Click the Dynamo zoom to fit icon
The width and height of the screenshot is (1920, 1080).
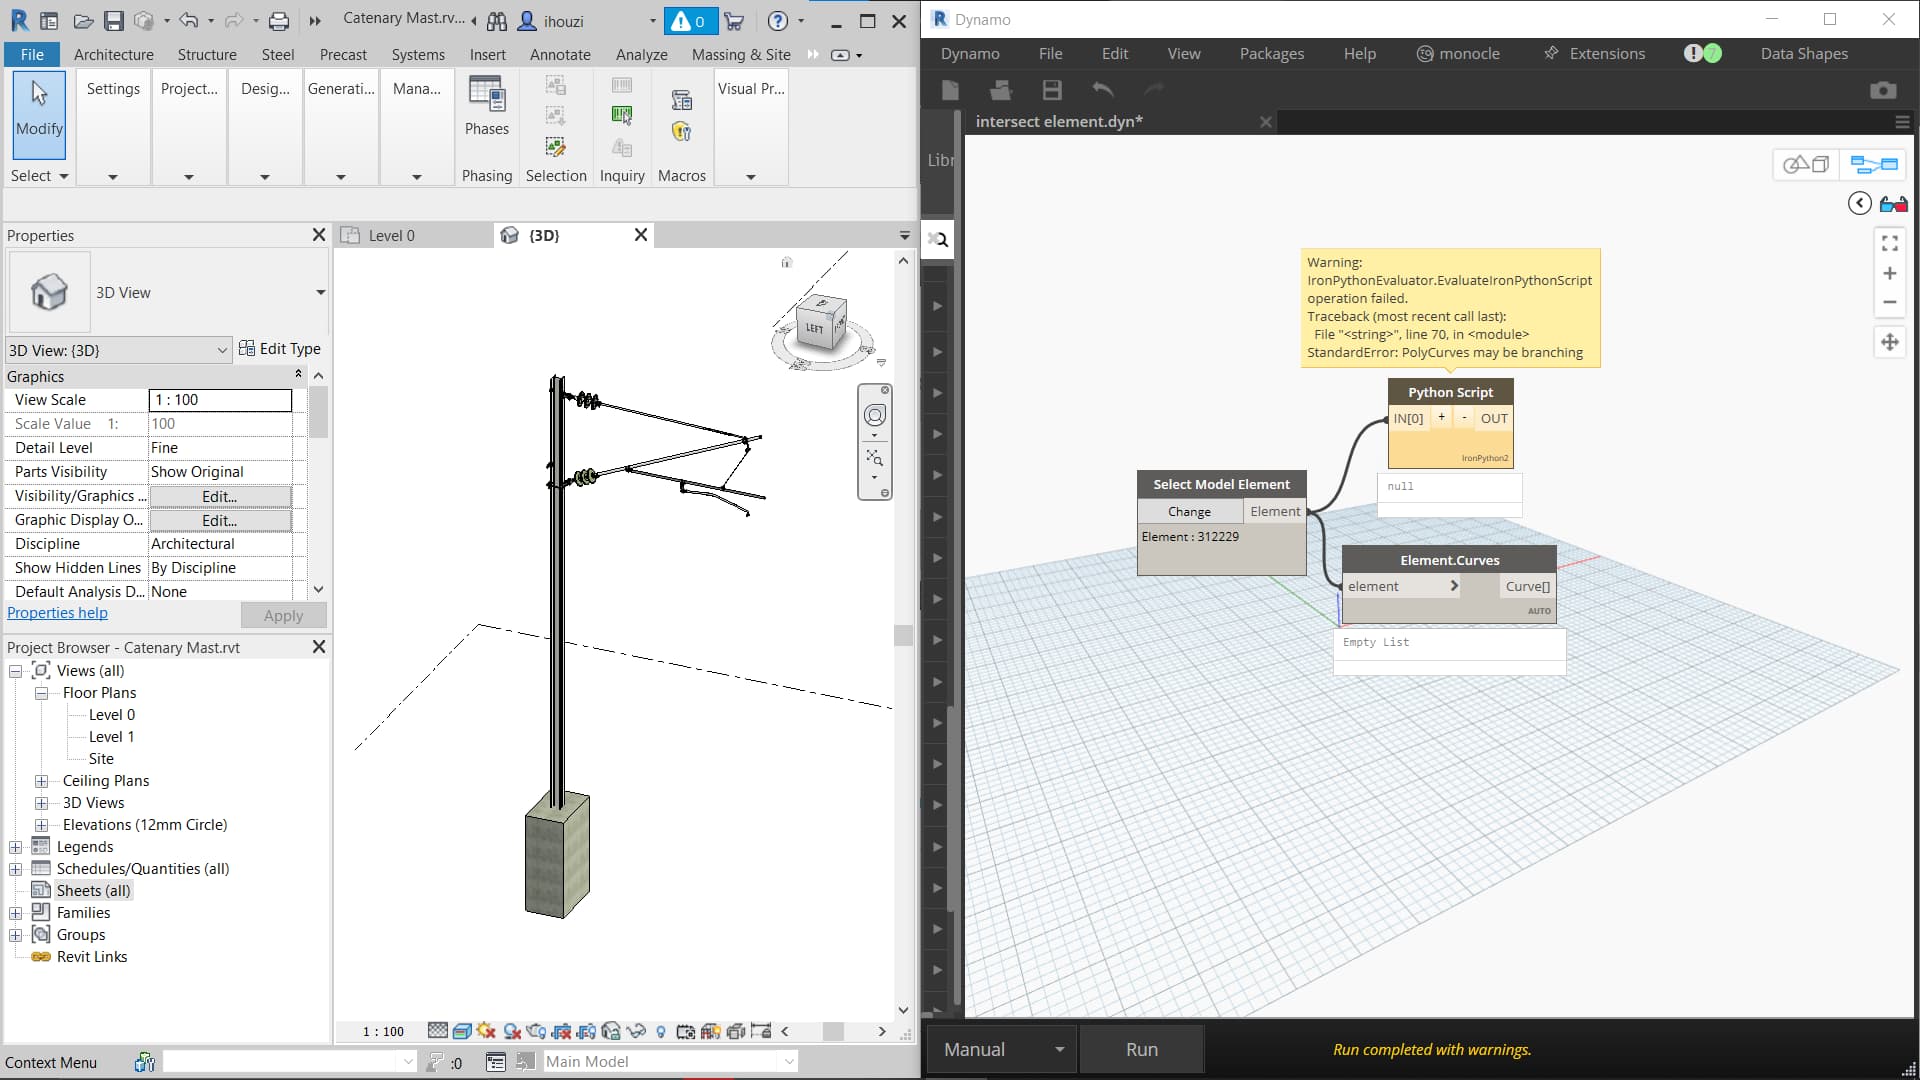click(1889, 243)
